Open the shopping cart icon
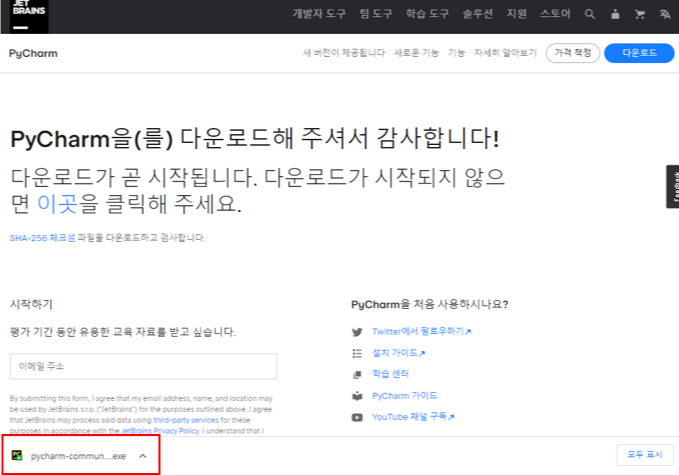 640,14
